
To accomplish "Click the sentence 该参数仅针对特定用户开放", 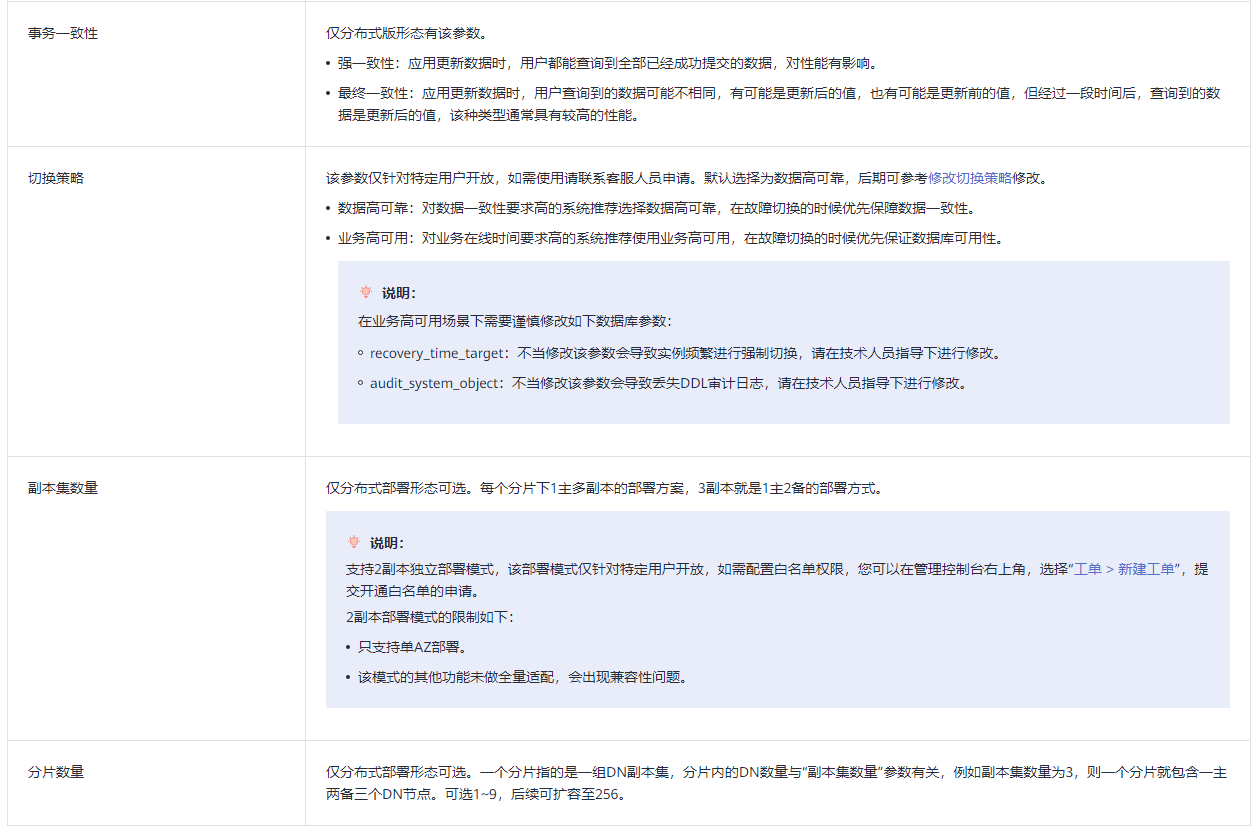I will pos(686,179).
